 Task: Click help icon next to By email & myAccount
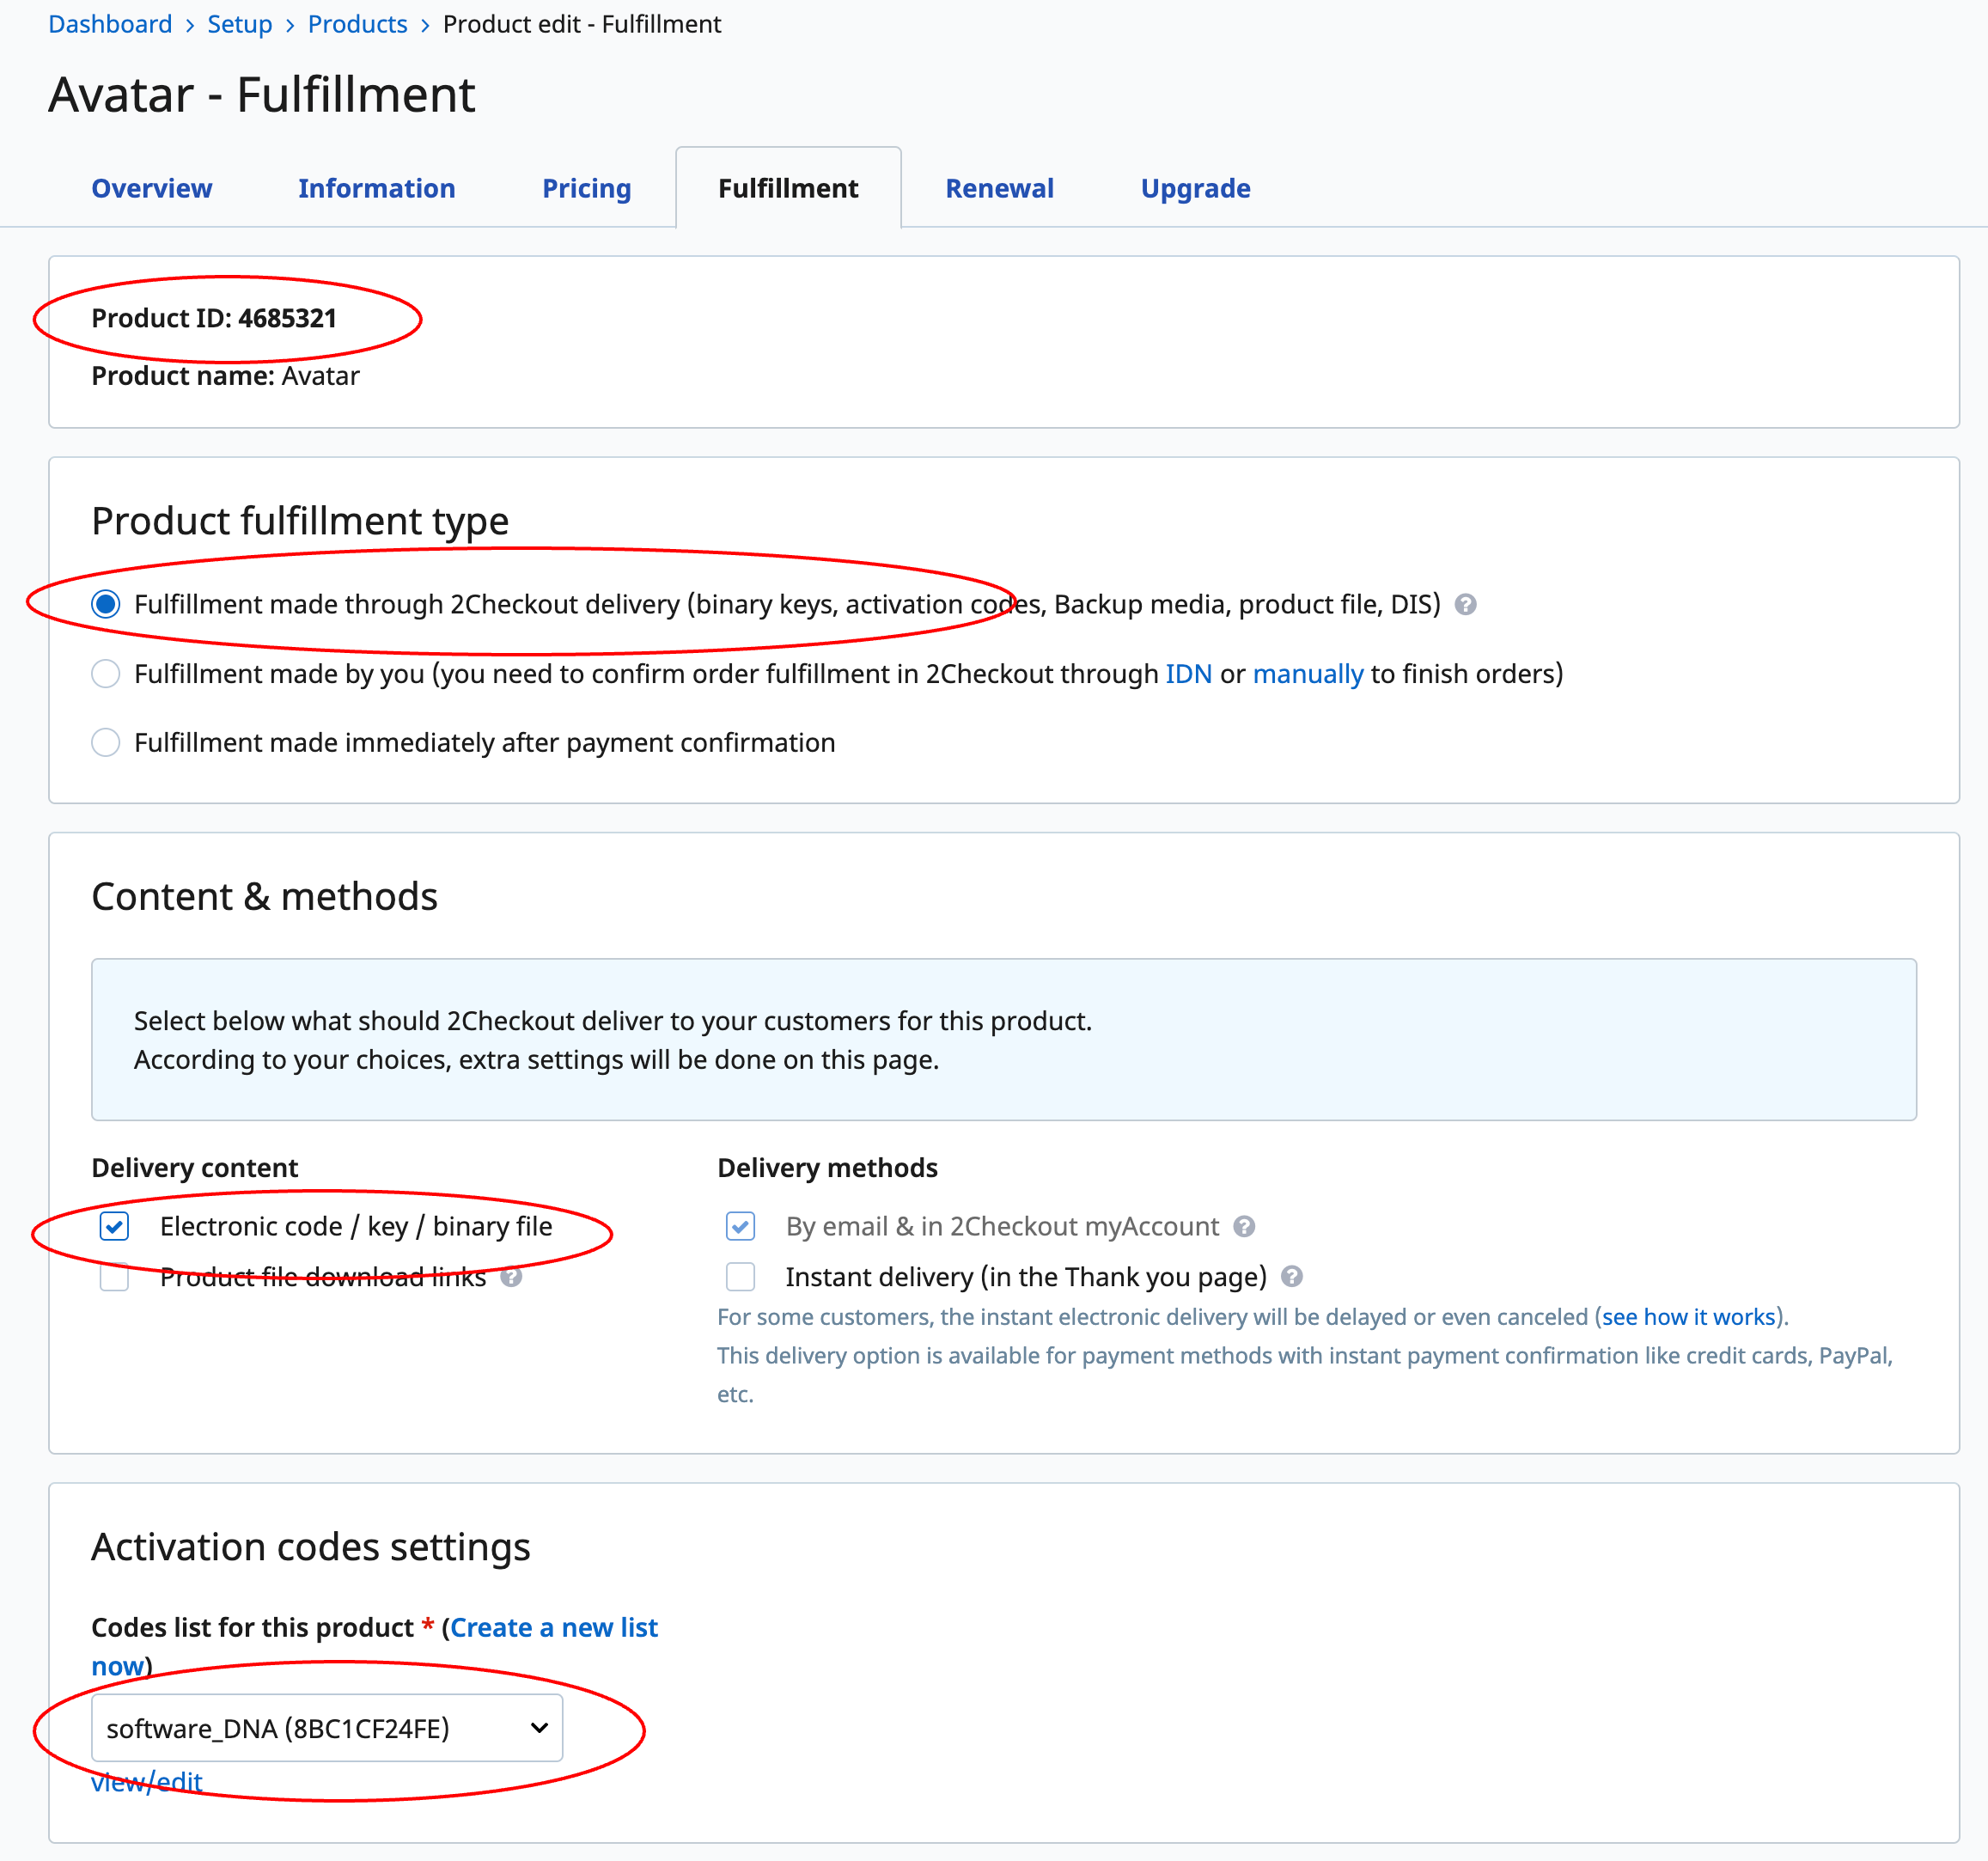pos(1244,1227)
